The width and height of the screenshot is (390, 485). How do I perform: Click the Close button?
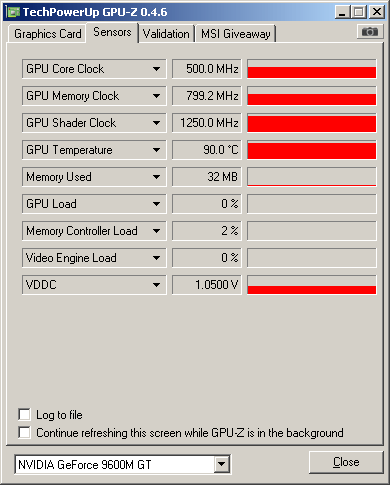click(x=346, y=462)
